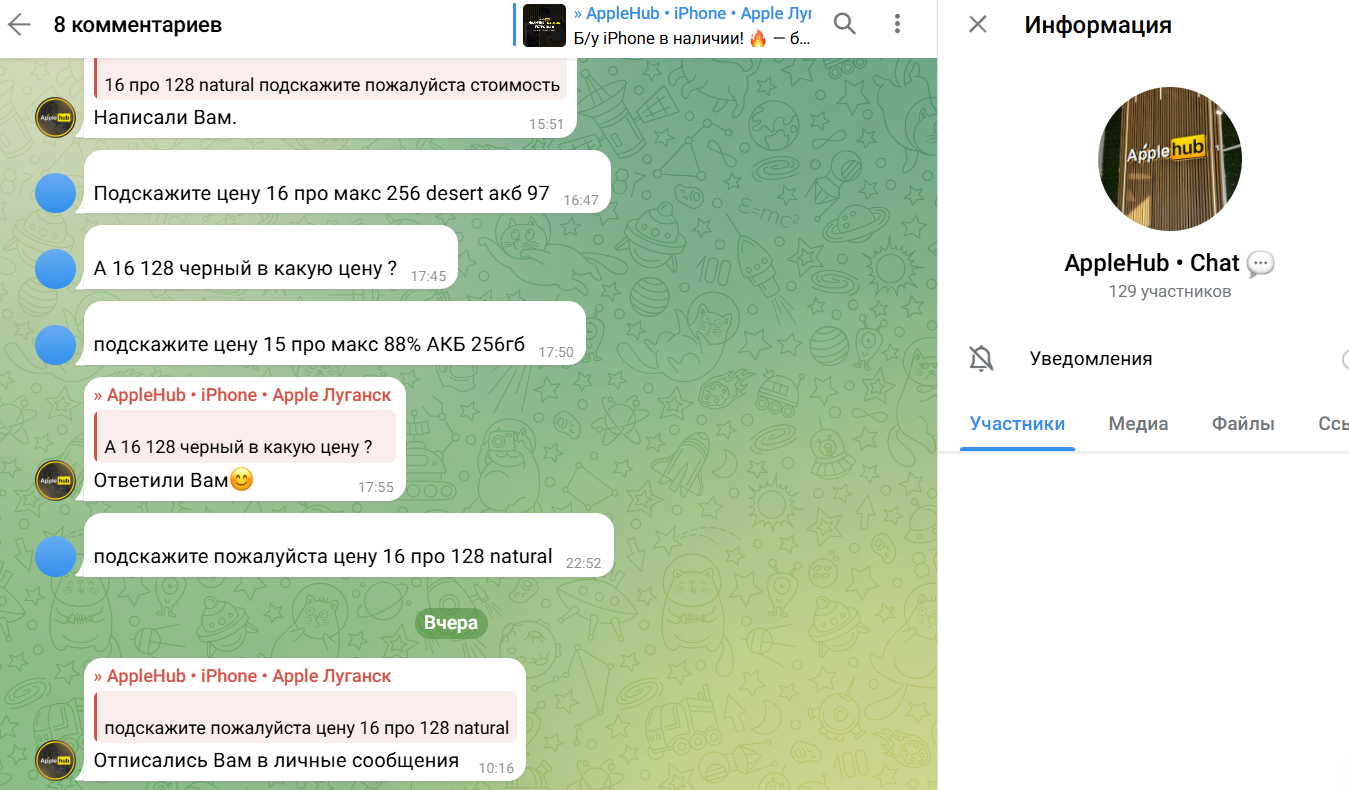Image resolution: width=1349 pixels, height=790 pixels.
Task: Open sender name above the Ответили Вам reply
Action: pyautogui.click(x=243, y=395)
